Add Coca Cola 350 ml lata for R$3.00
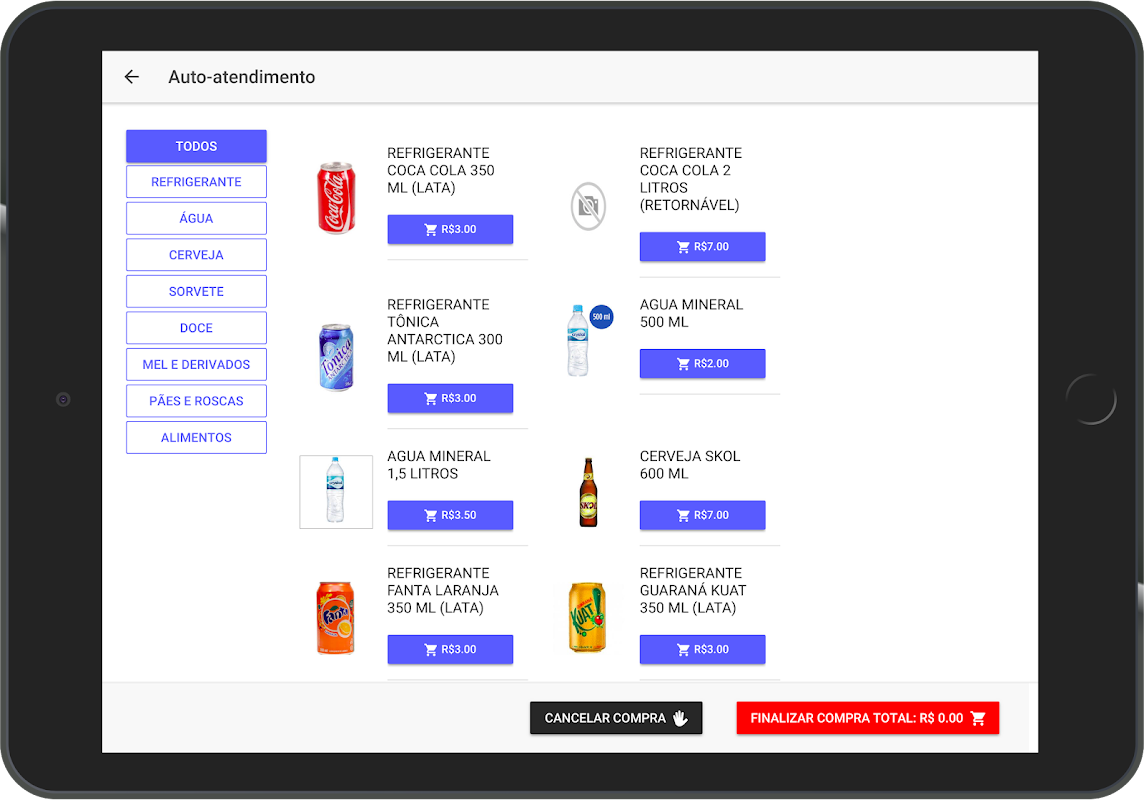The image size is (1144, 800). pos(450,229)
